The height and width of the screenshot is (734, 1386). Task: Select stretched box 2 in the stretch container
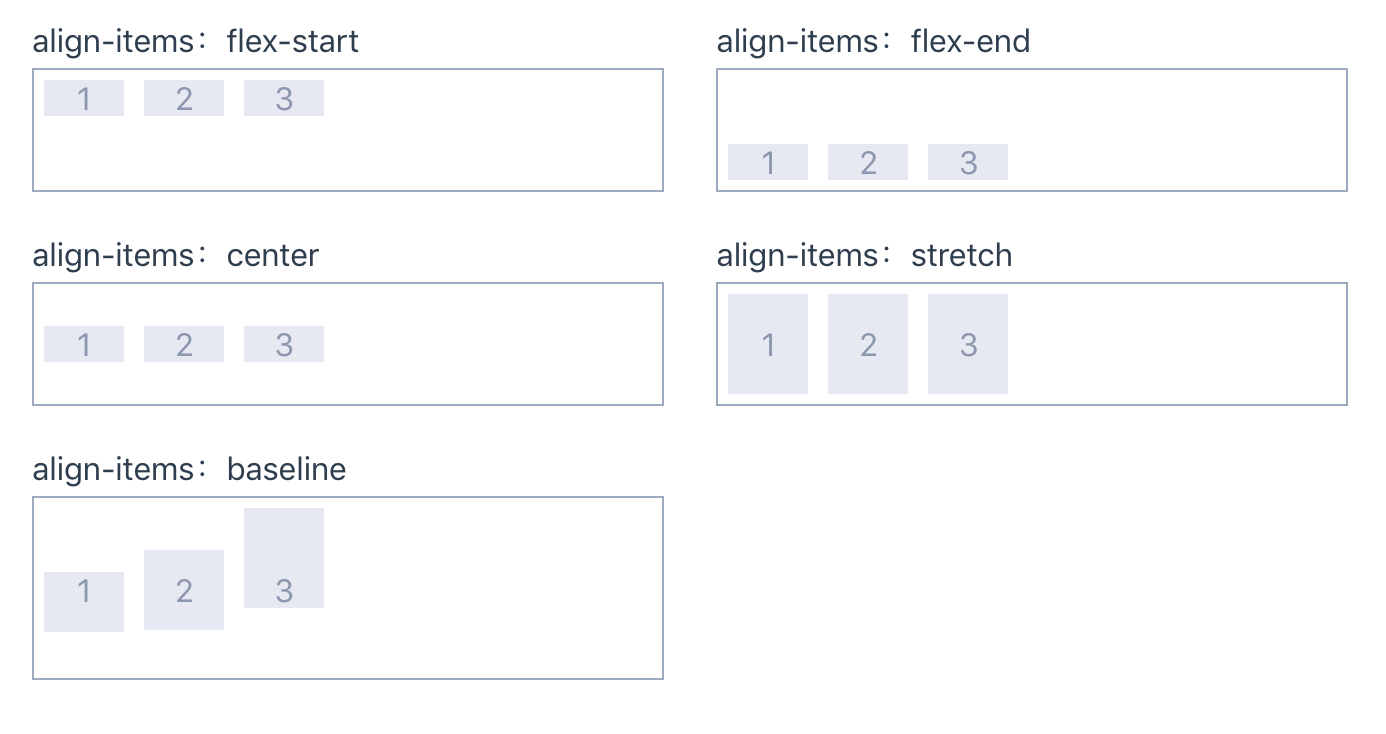pos(868,344)
